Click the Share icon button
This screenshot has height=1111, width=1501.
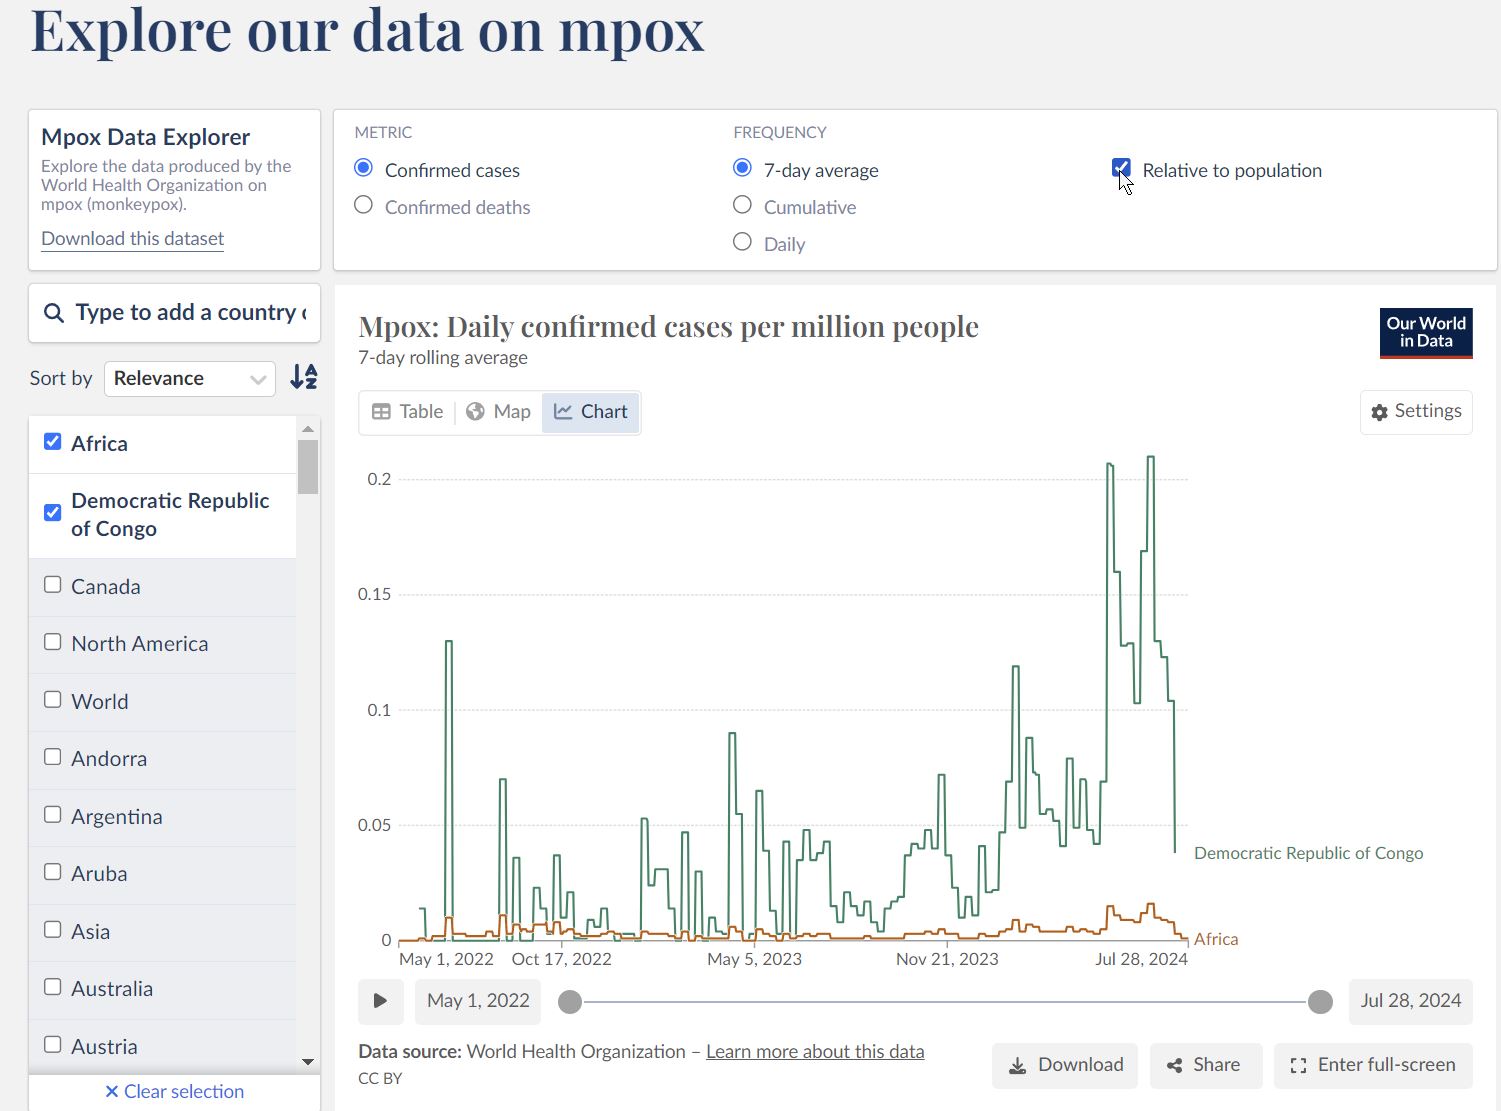(1205, 1065)
